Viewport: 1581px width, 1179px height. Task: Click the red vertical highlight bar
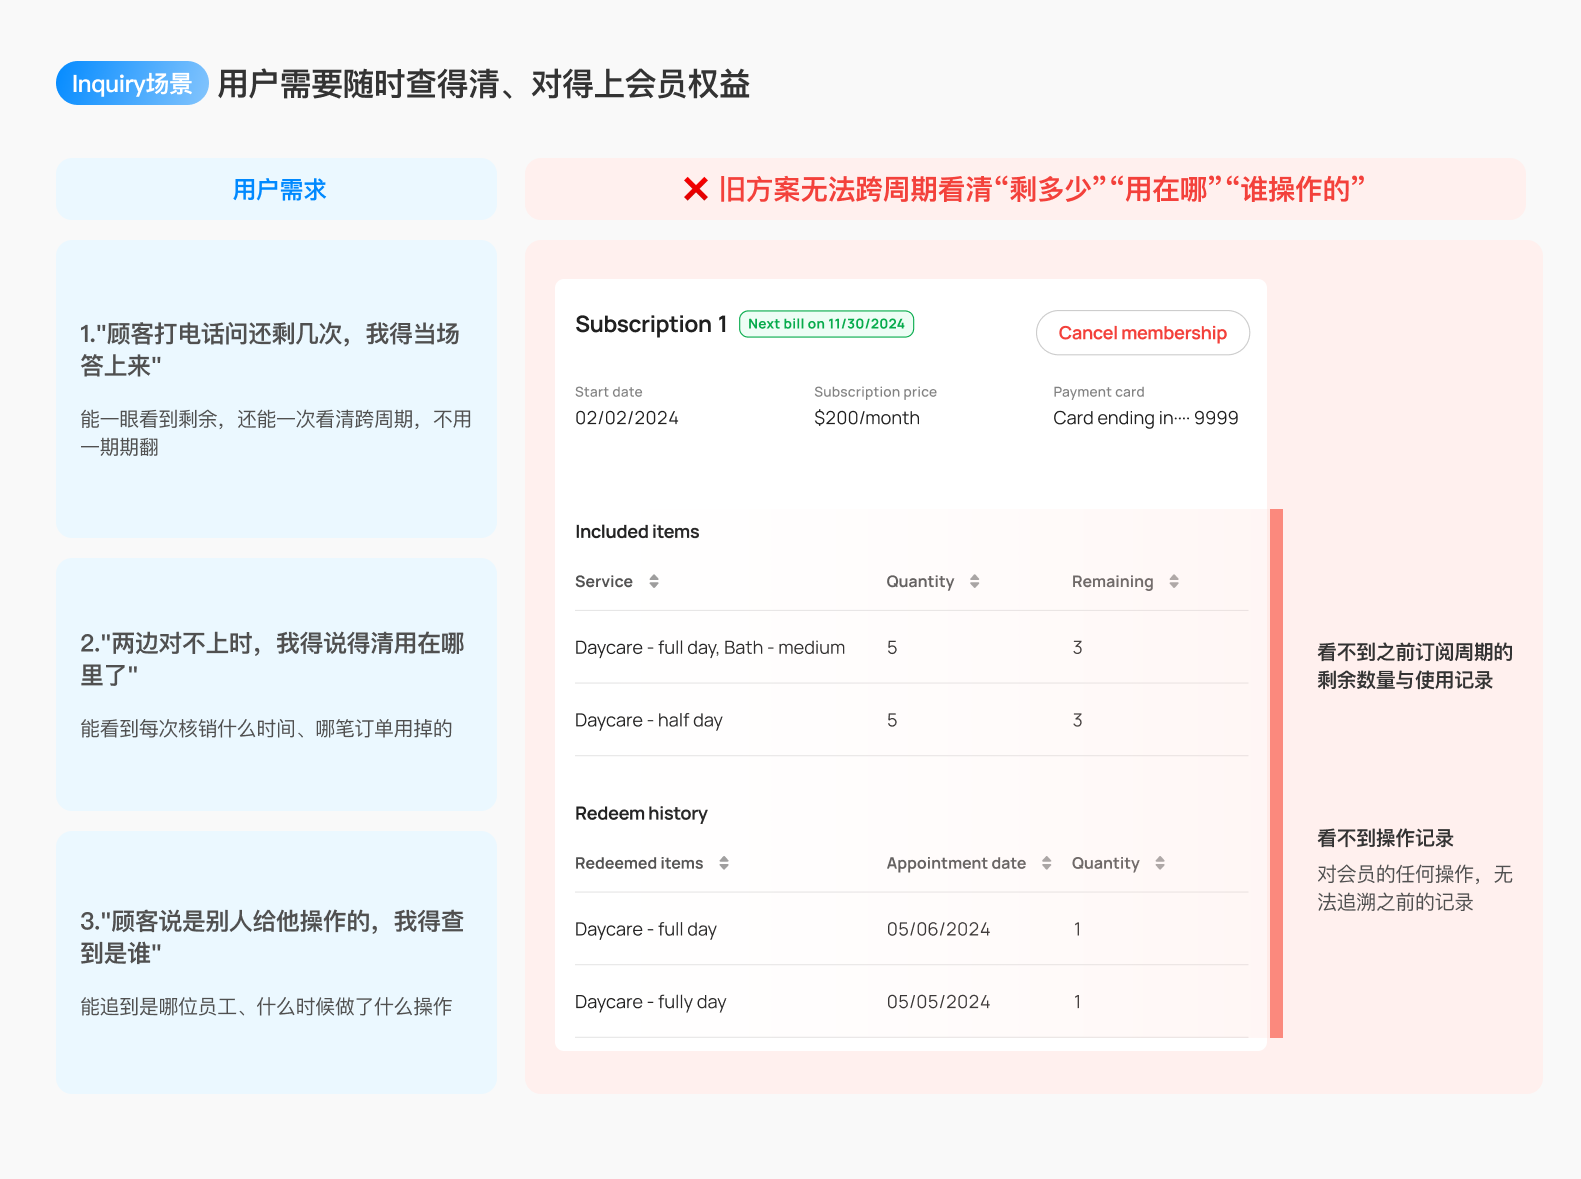pyautogui.click(x=1276, y=773)
